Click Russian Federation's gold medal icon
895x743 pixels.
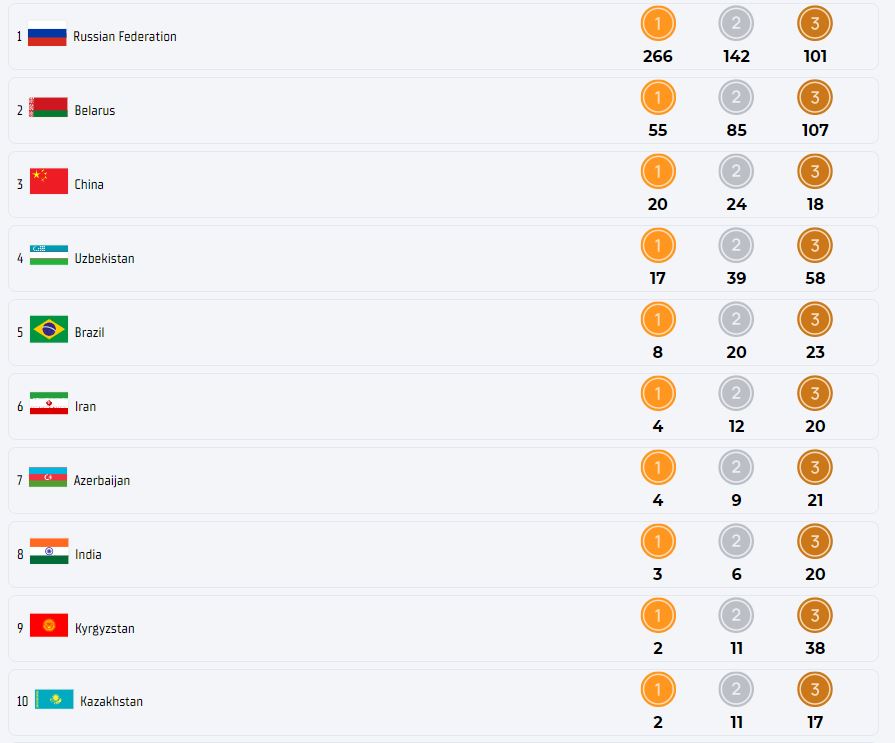658,23
